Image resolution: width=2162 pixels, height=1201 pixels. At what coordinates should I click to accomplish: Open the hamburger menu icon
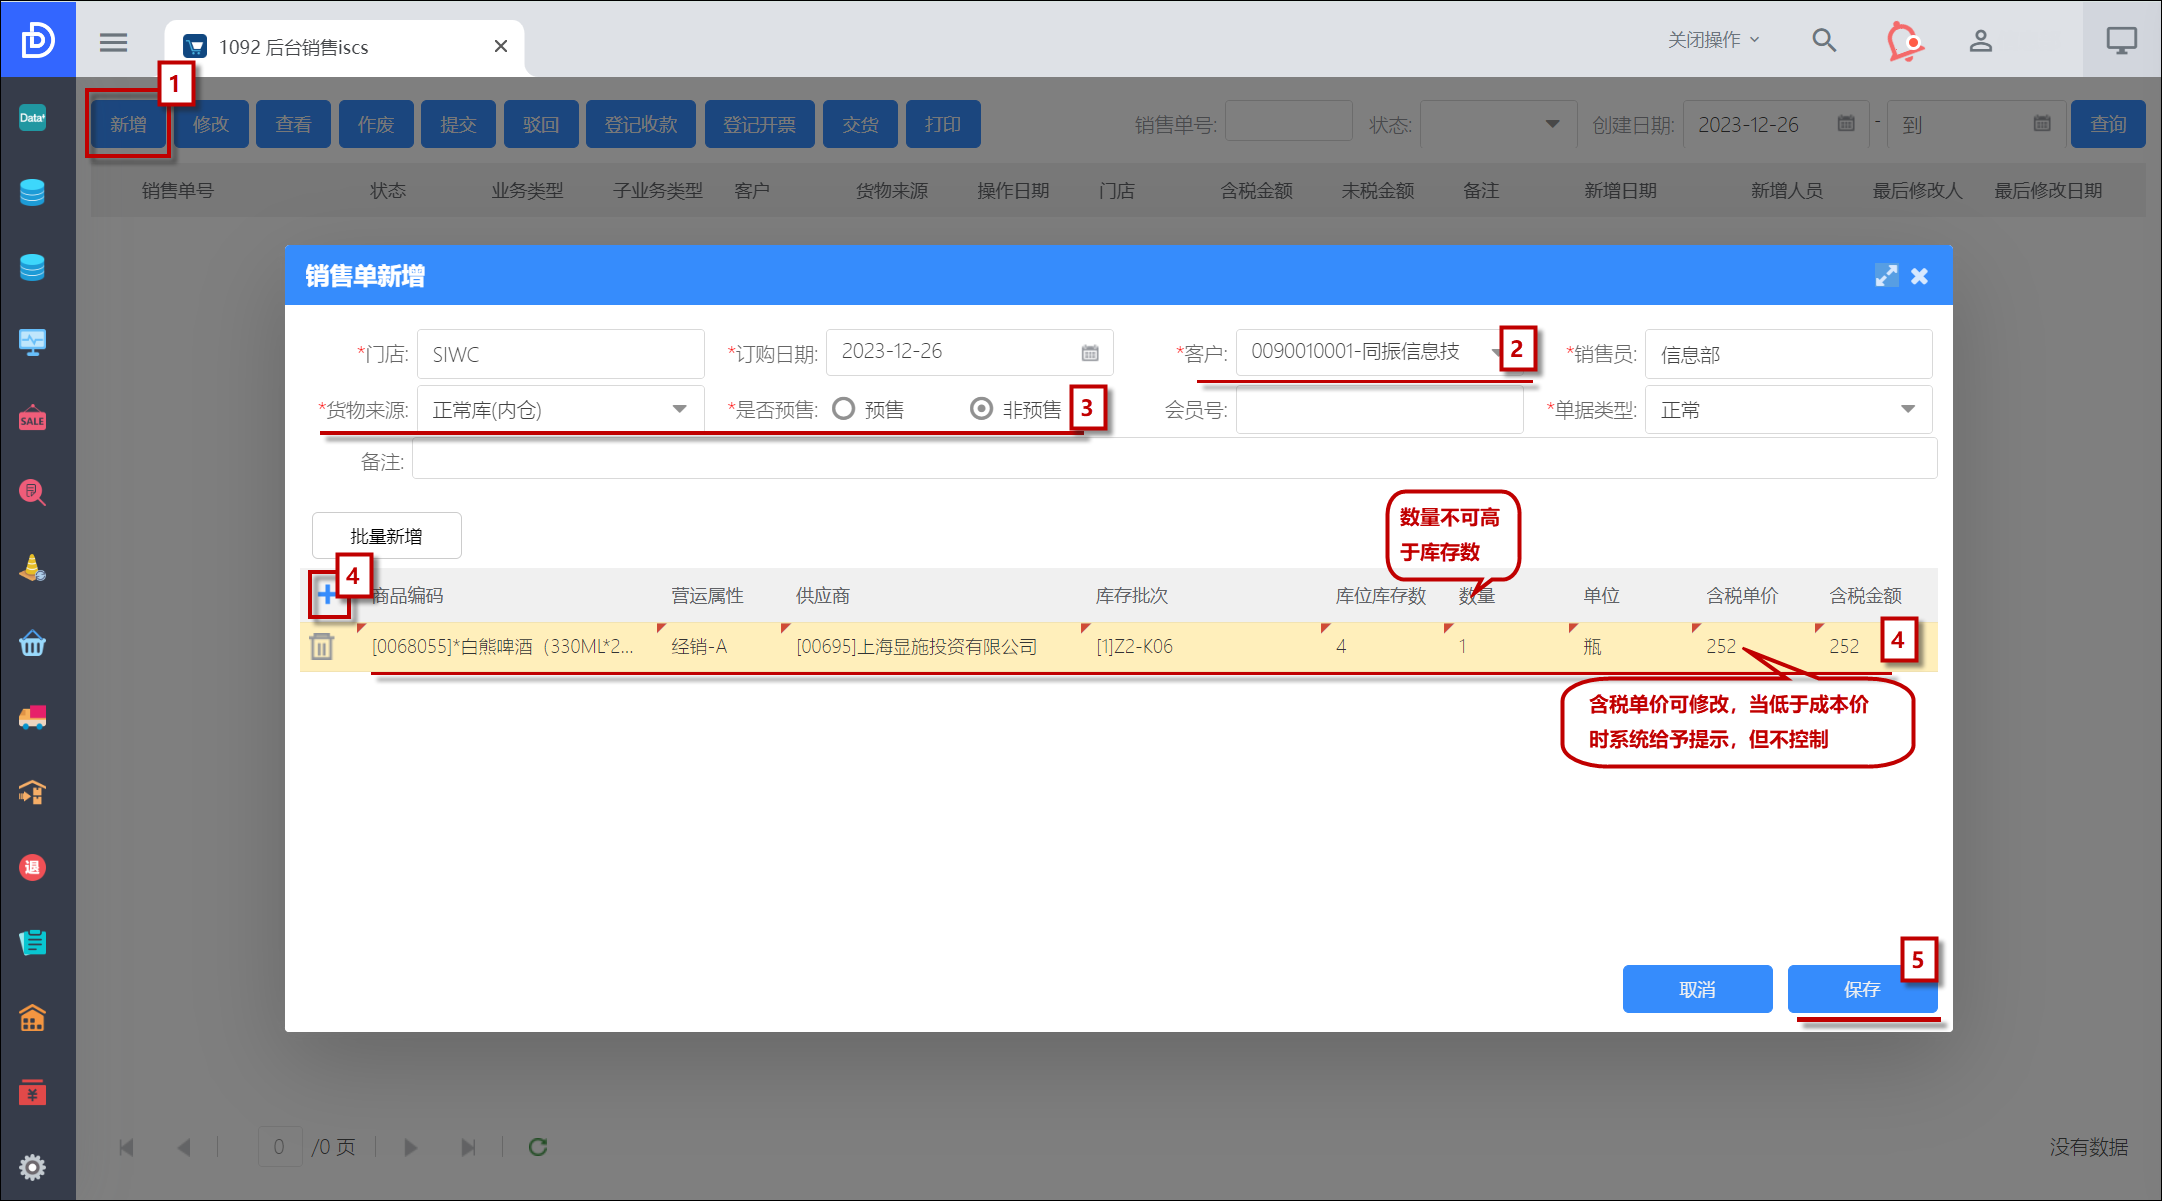[113, 42]
